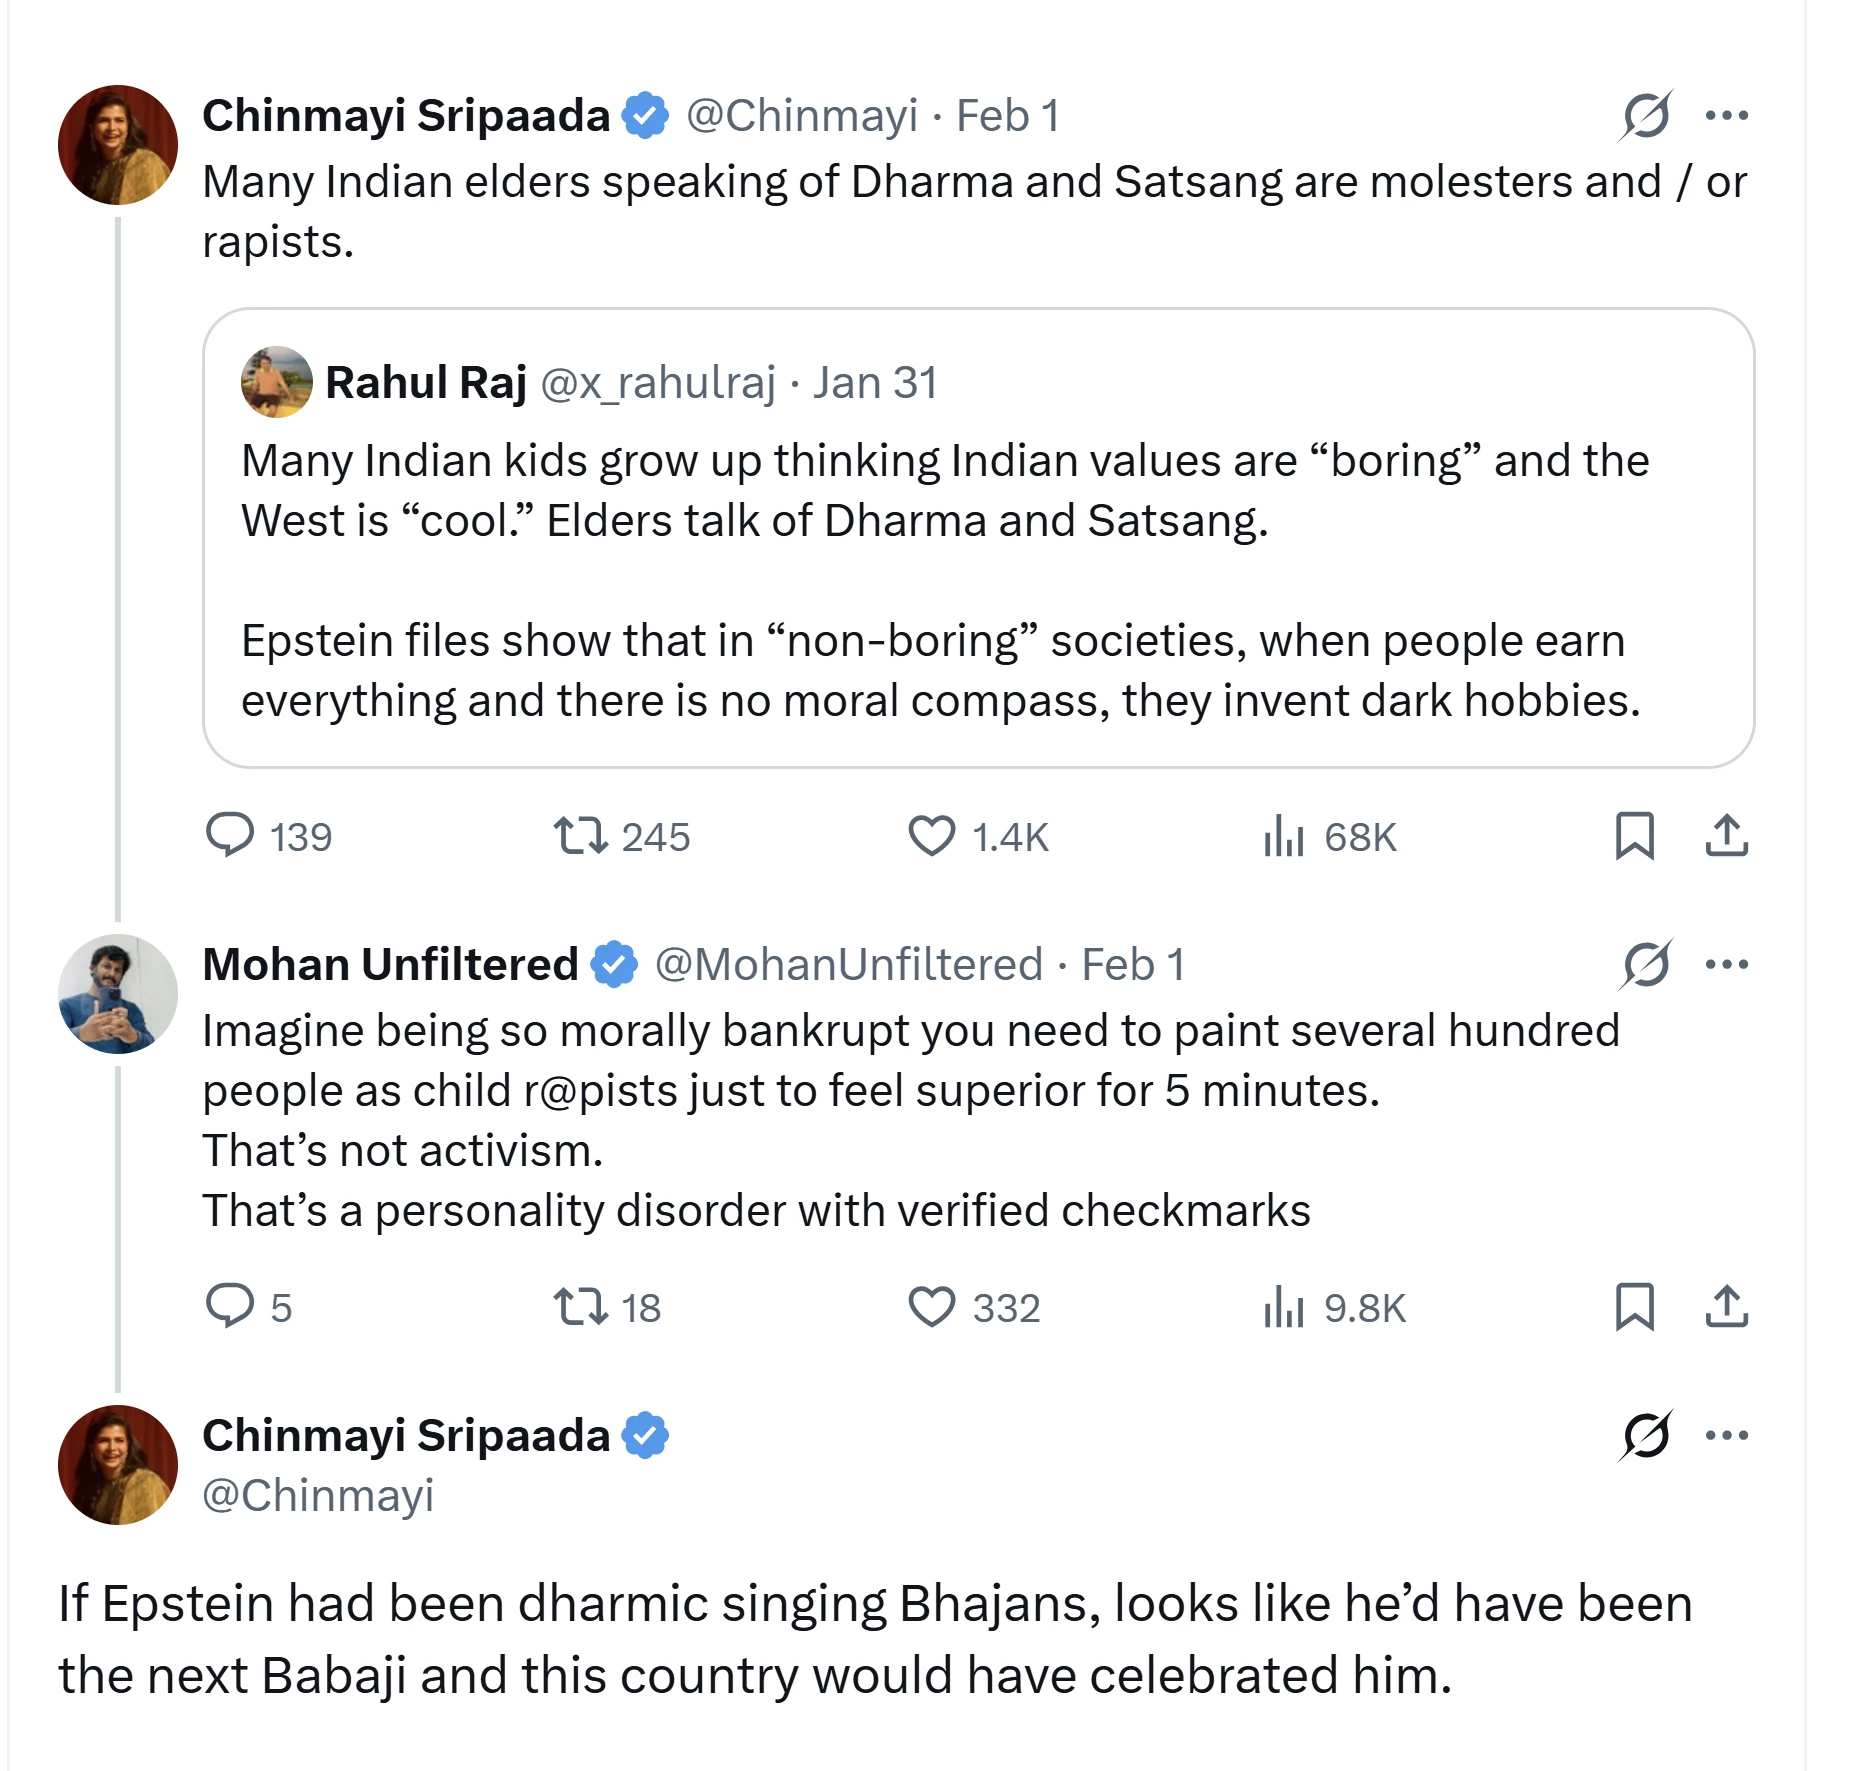Bookmark Mohan Unfiltered's tweet
Screen dimensions: 1853x1771
tap(1635, 1307)
